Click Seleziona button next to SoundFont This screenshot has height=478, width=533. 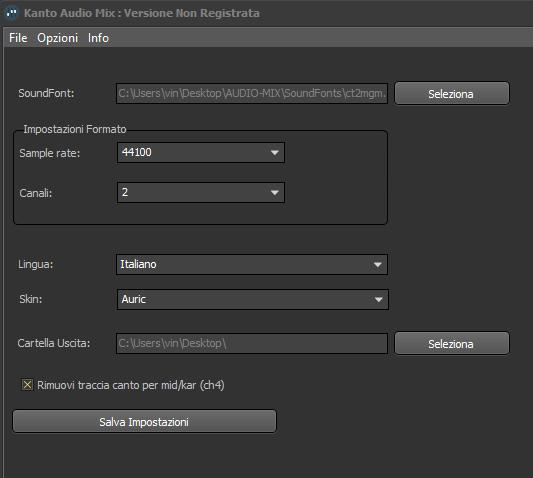(x=452, y=93)
